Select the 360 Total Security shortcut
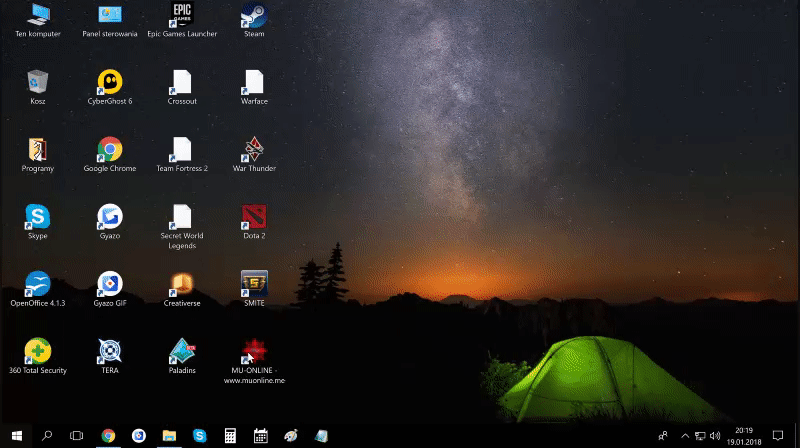 38,356
